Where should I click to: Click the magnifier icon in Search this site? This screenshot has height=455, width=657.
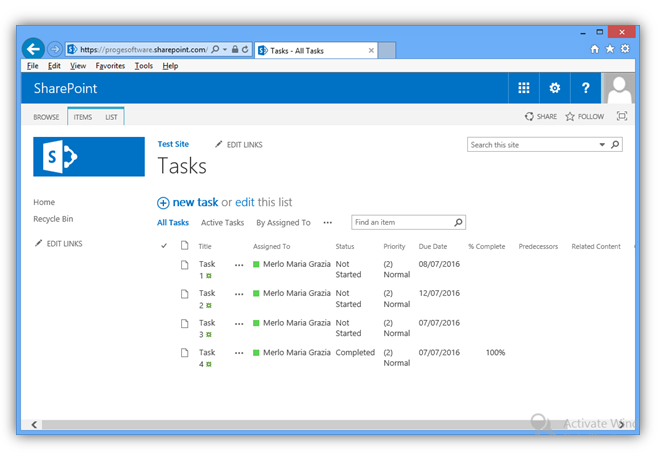coord(615,145)
